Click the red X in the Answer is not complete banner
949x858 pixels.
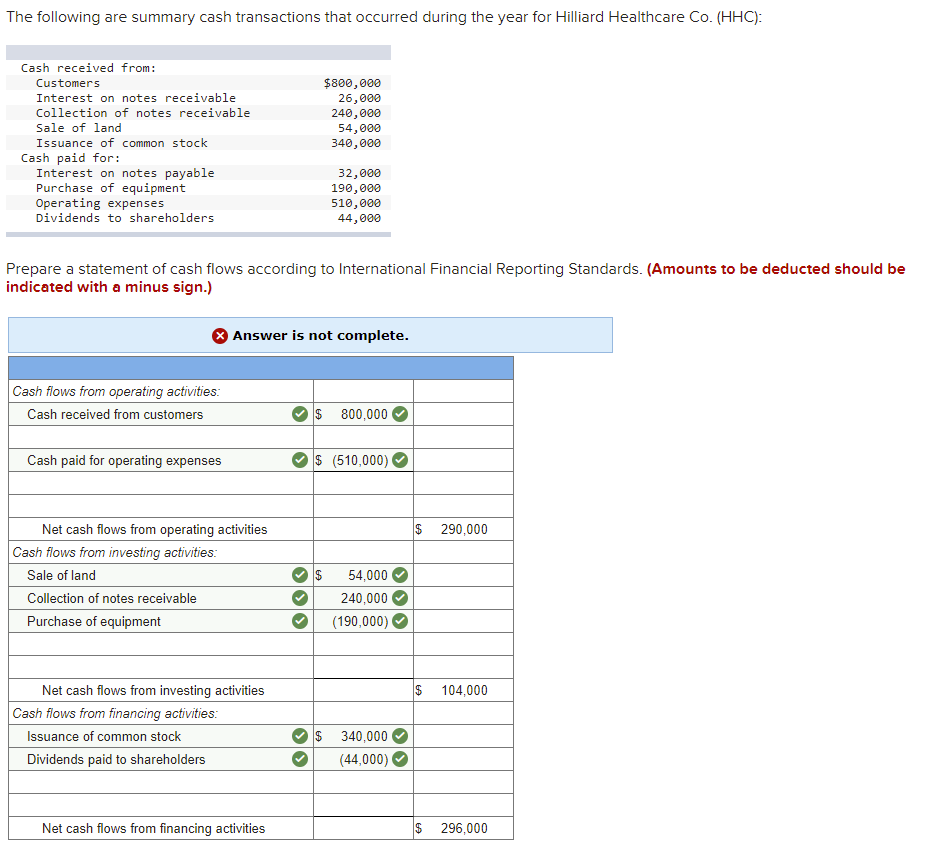pos(219,335)
